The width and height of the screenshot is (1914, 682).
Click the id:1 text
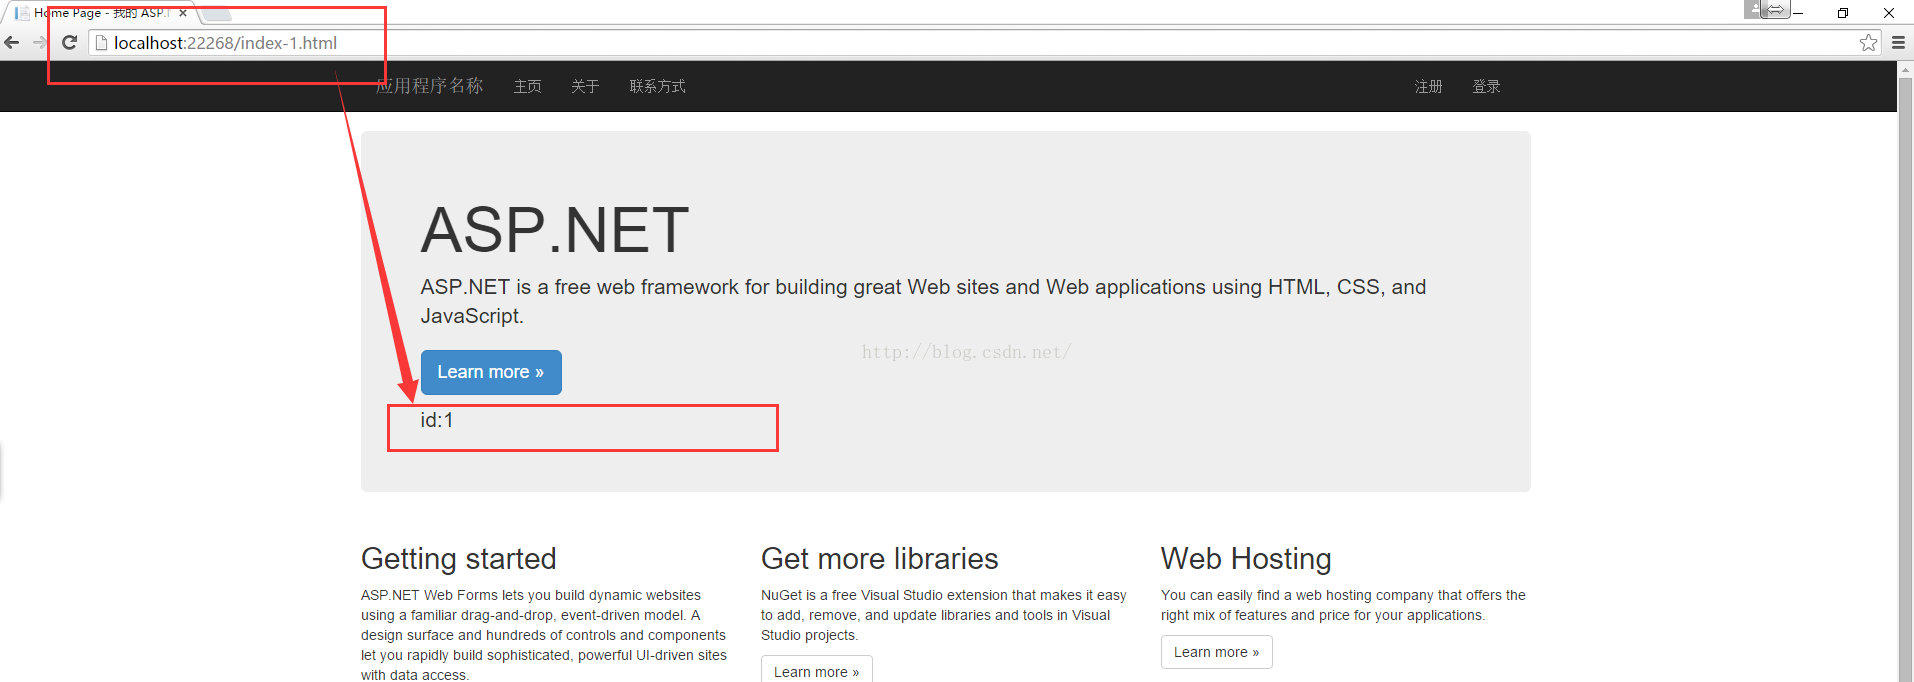click(x=437, y=420)
